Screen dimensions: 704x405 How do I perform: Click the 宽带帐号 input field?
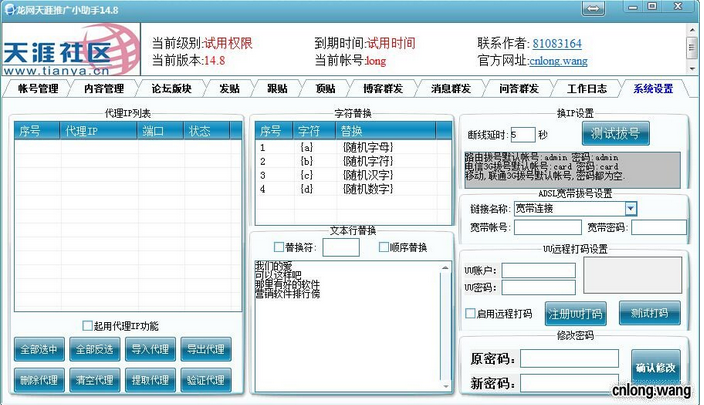click(548, 227)
